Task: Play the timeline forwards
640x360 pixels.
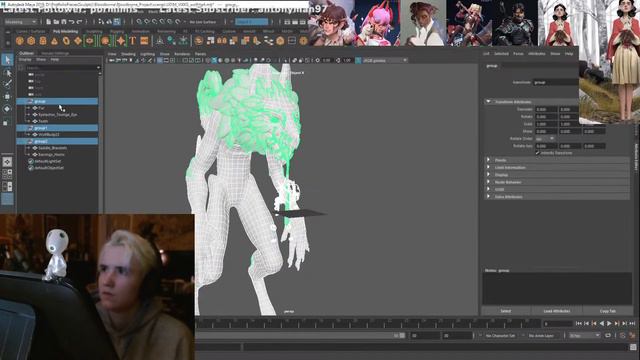Action: (609, 324)
